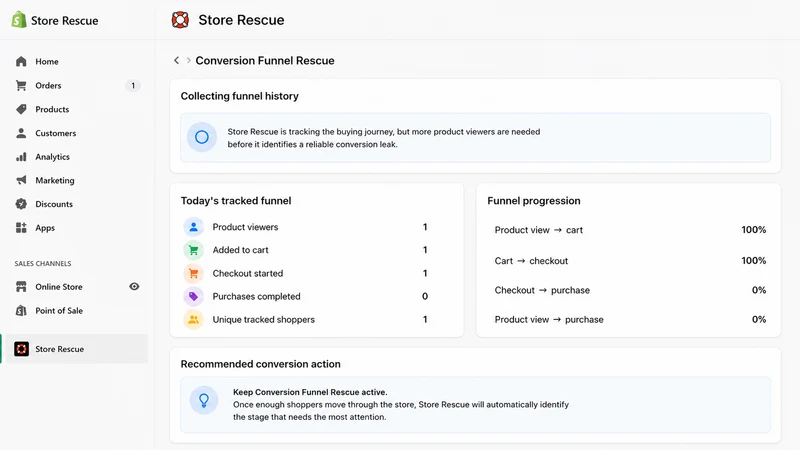Click 'Product view → cart' progression row
Viewport: 800px width, 450px height.
coord(630,230)
